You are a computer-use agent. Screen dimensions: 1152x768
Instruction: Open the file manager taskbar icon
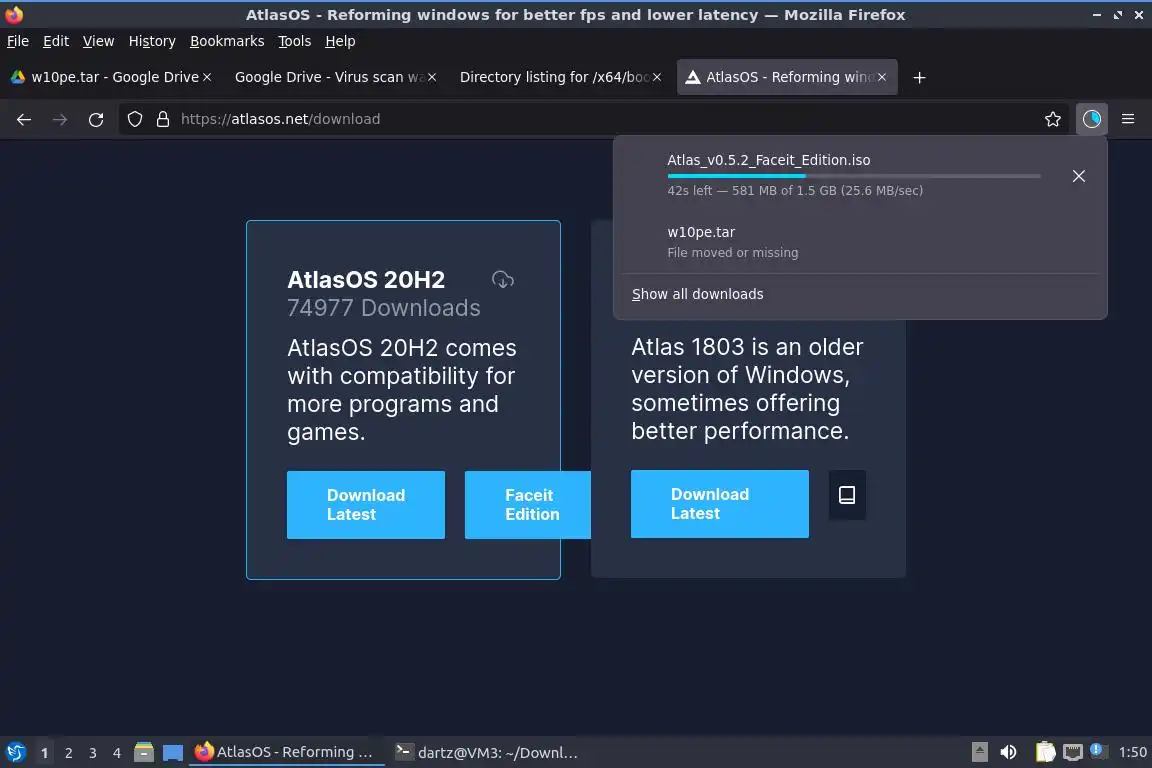click(x=144, y=752)
